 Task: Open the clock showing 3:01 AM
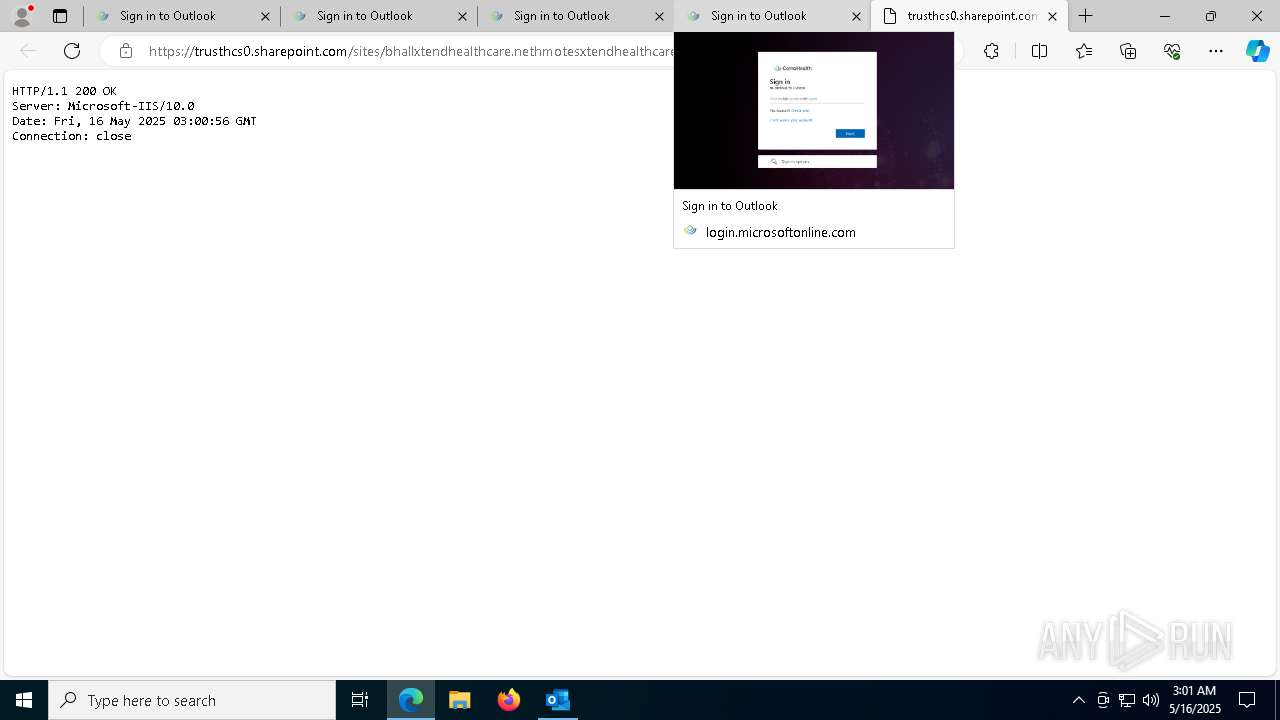[1195, 700]
